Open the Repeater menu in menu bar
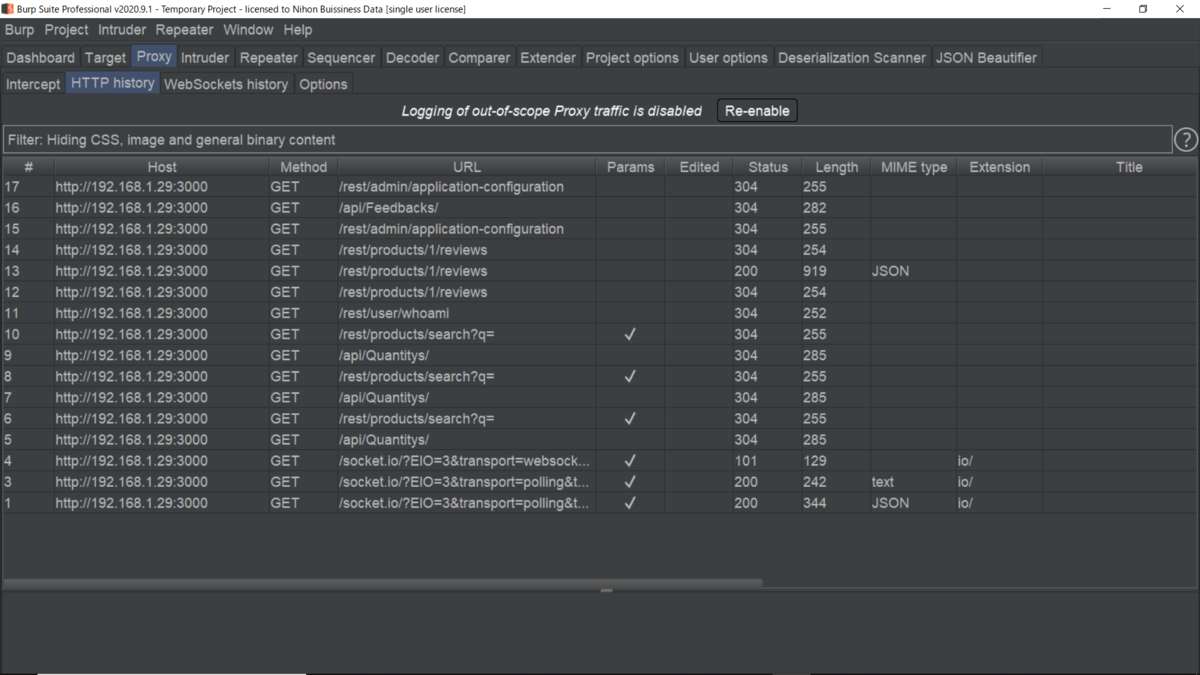Screen dimensions: 1200x675 tap(184, 30)
